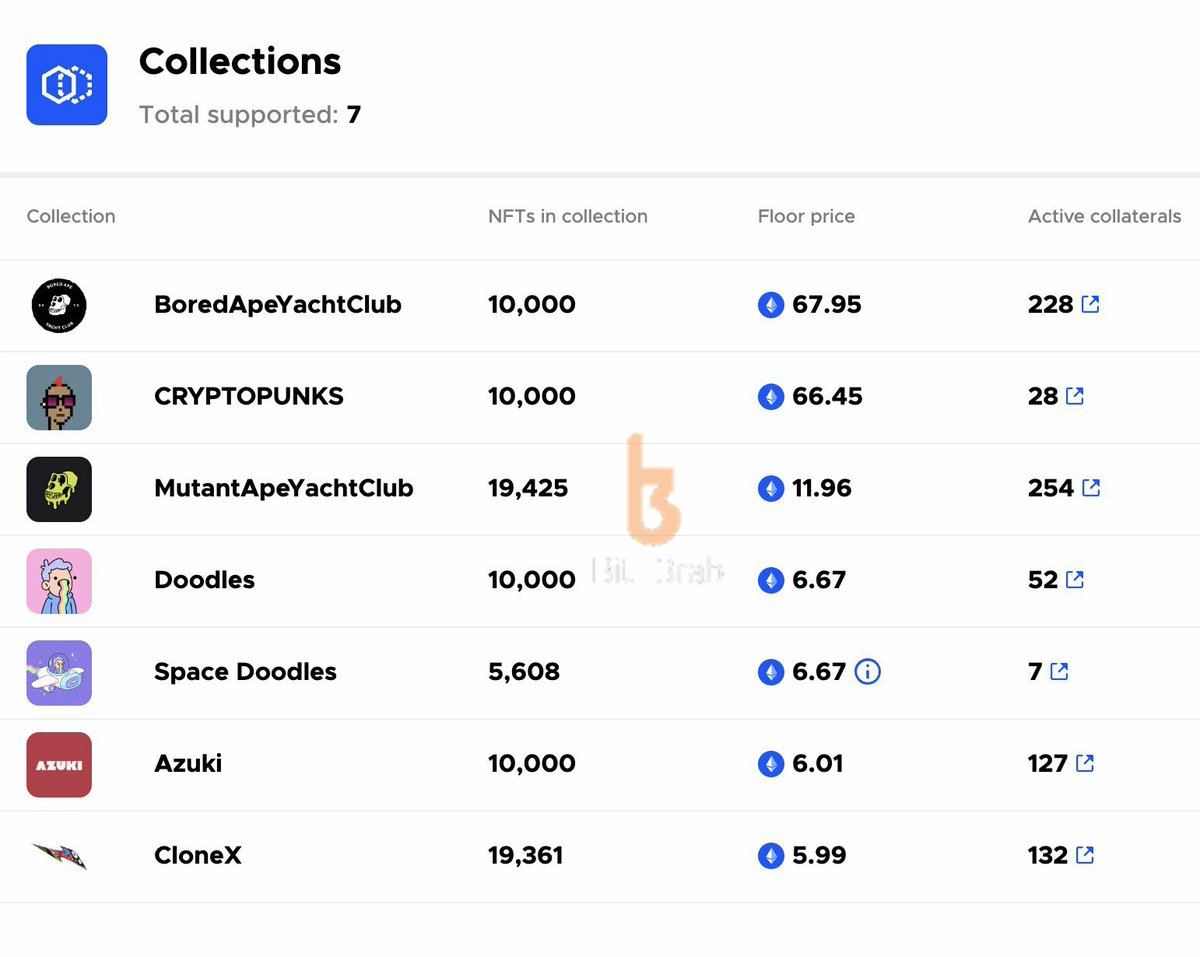Click the Ethereum icon next to 11.96
Image resolution: width=1200 pixels, height=957 pixels.
pyautogui.click(x=771, y=489)
